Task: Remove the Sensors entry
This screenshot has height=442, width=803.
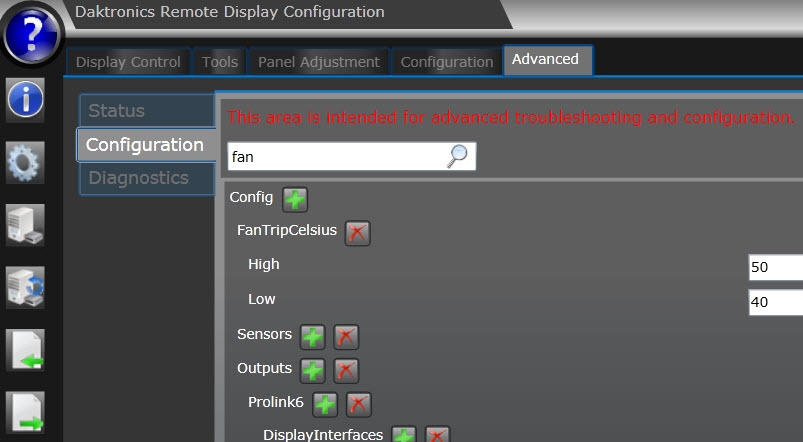Action: coord(346,336)
